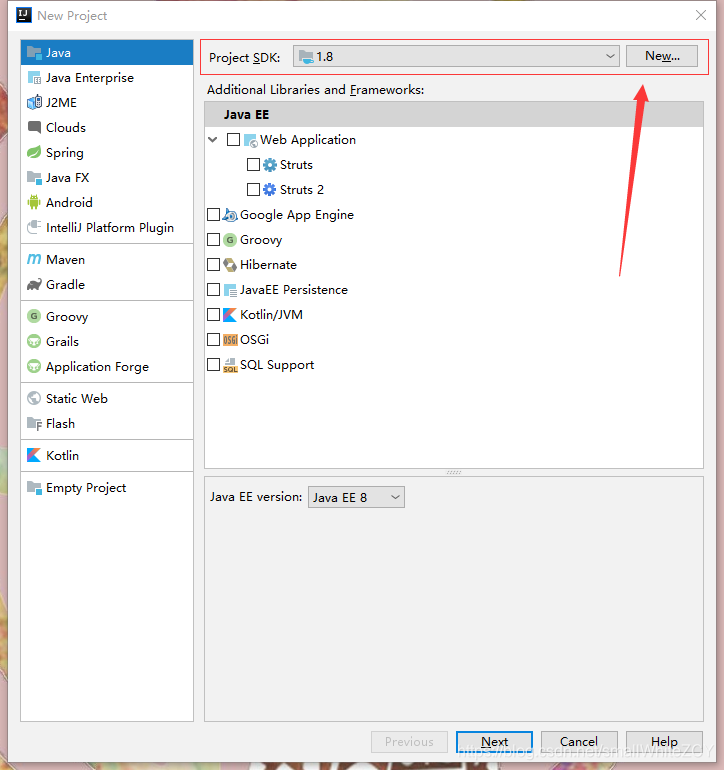Click the Web Application framework icon

pyautogui.click(x=251, y=140)
